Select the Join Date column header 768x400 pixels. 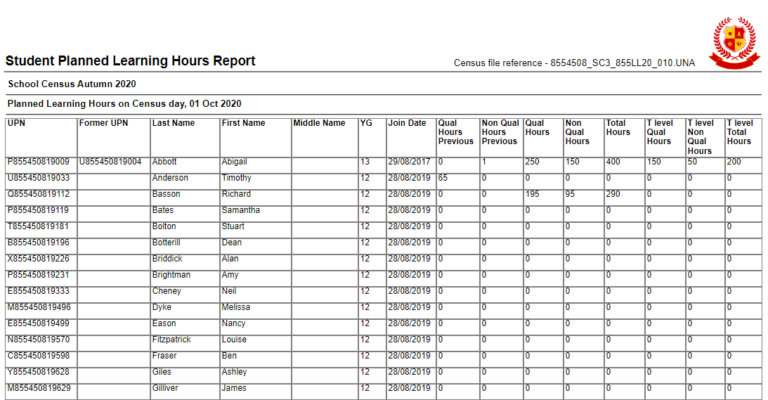coord(407,124)
